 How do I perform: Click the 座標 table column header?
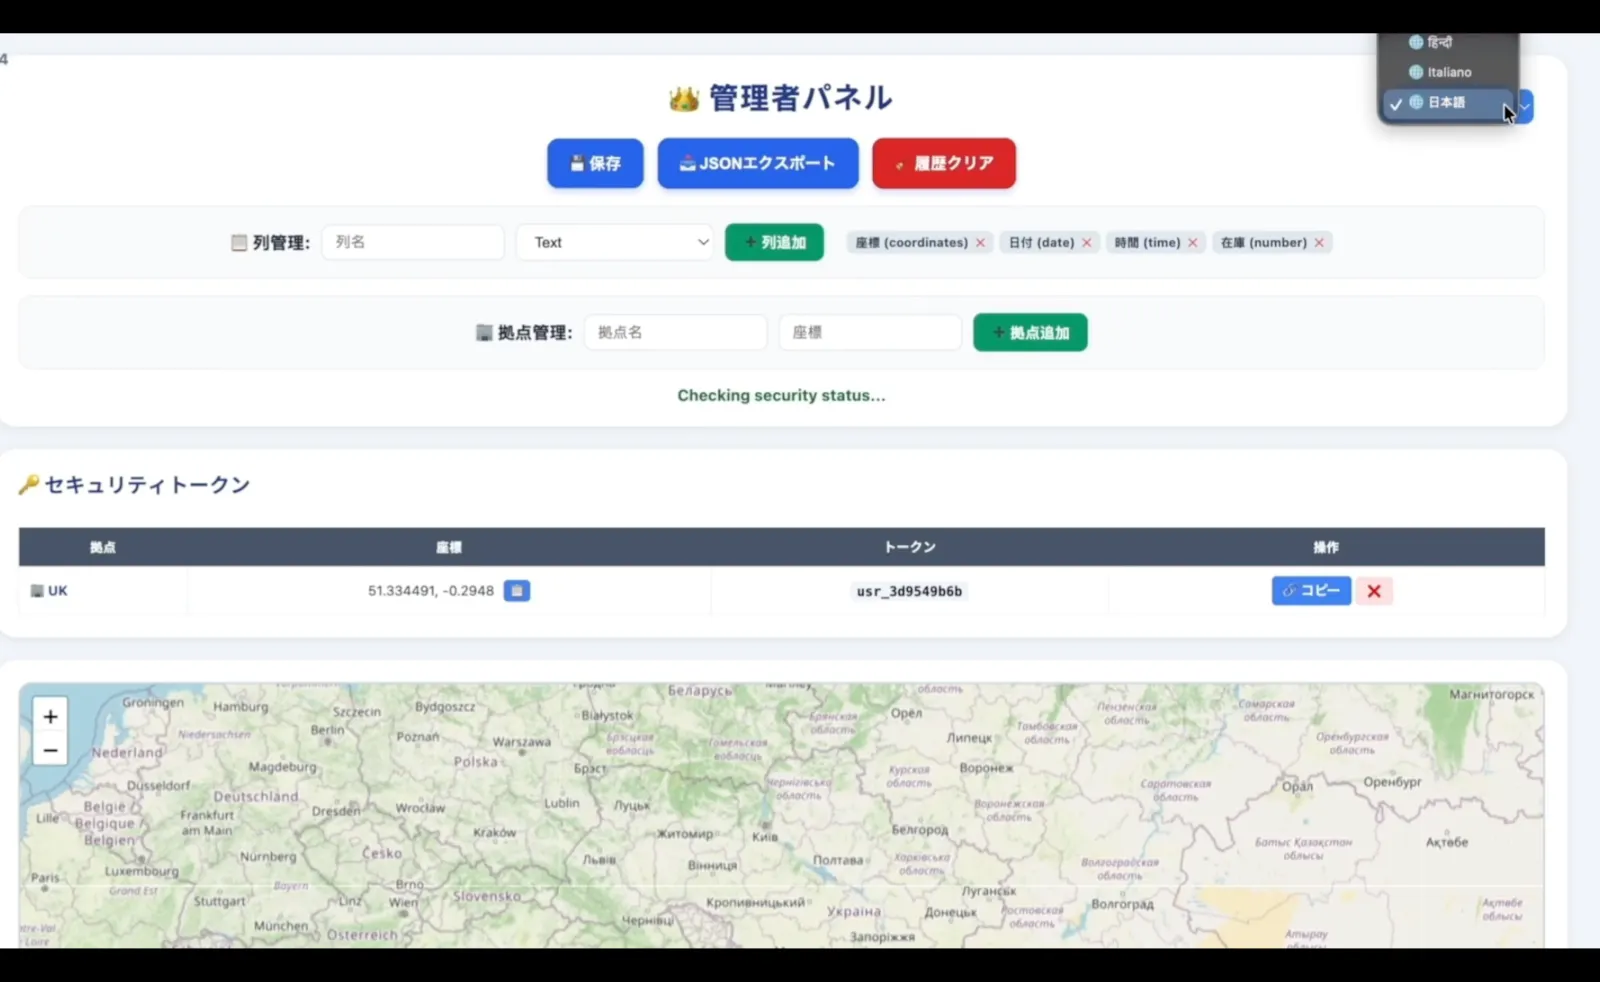pyautogui.click(x=449, y=547)
